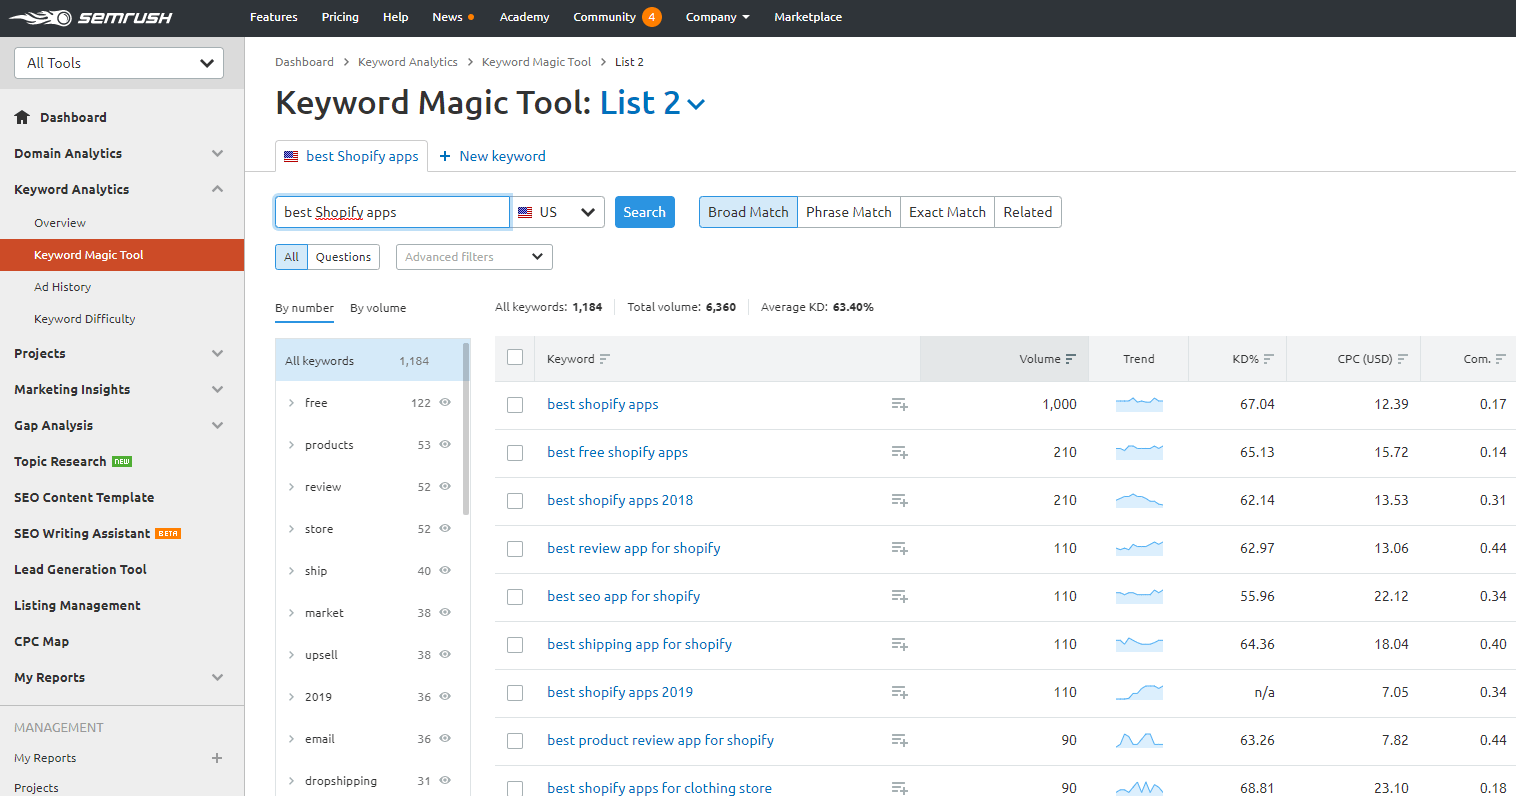Click the Com. column sort icon
The height and width of the screenshot is (796, 1516).
(1501, 359)
